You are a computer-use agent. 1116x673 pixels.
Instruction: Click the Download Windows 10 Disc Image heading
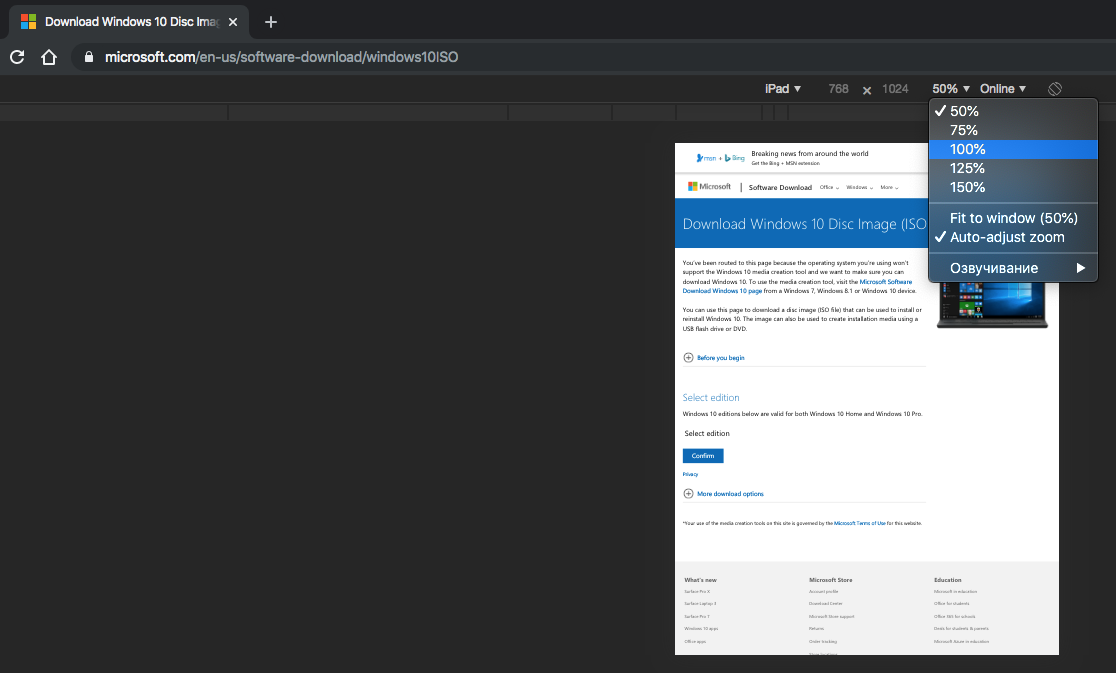click(x=804, y=224)
